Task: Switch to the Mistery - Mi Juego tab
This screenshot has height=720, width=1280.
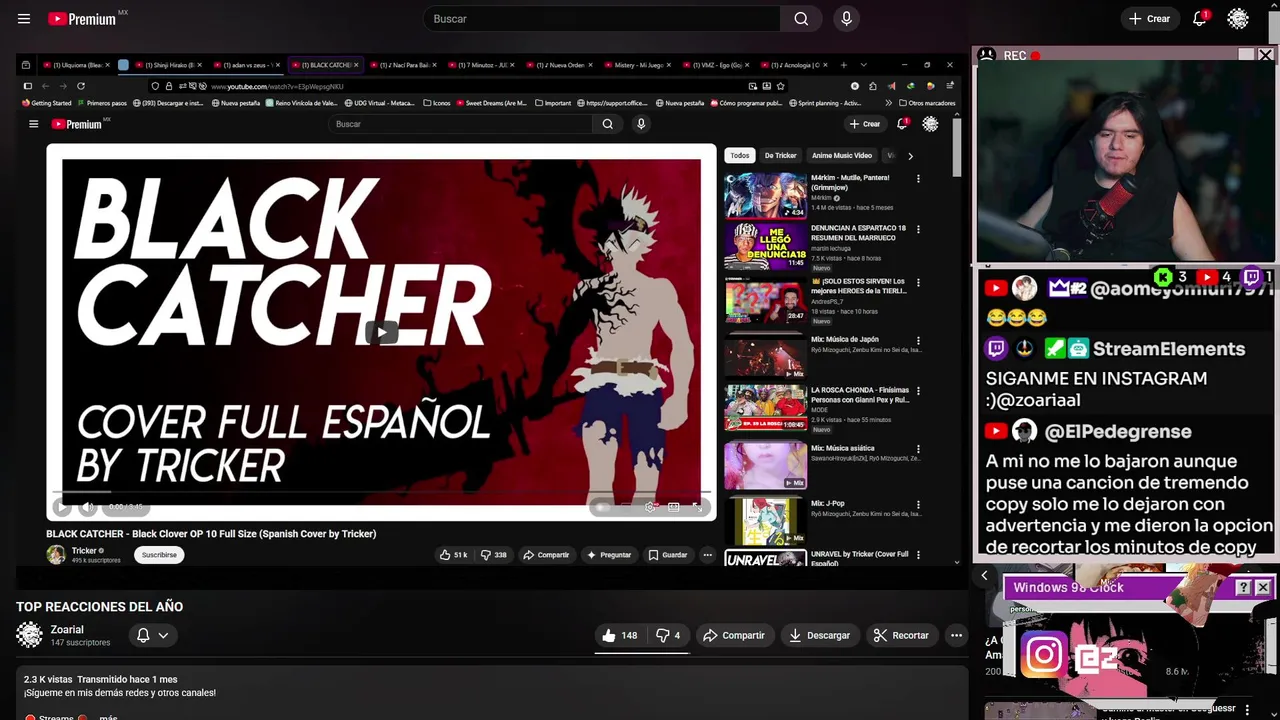Action: point(640,65)
